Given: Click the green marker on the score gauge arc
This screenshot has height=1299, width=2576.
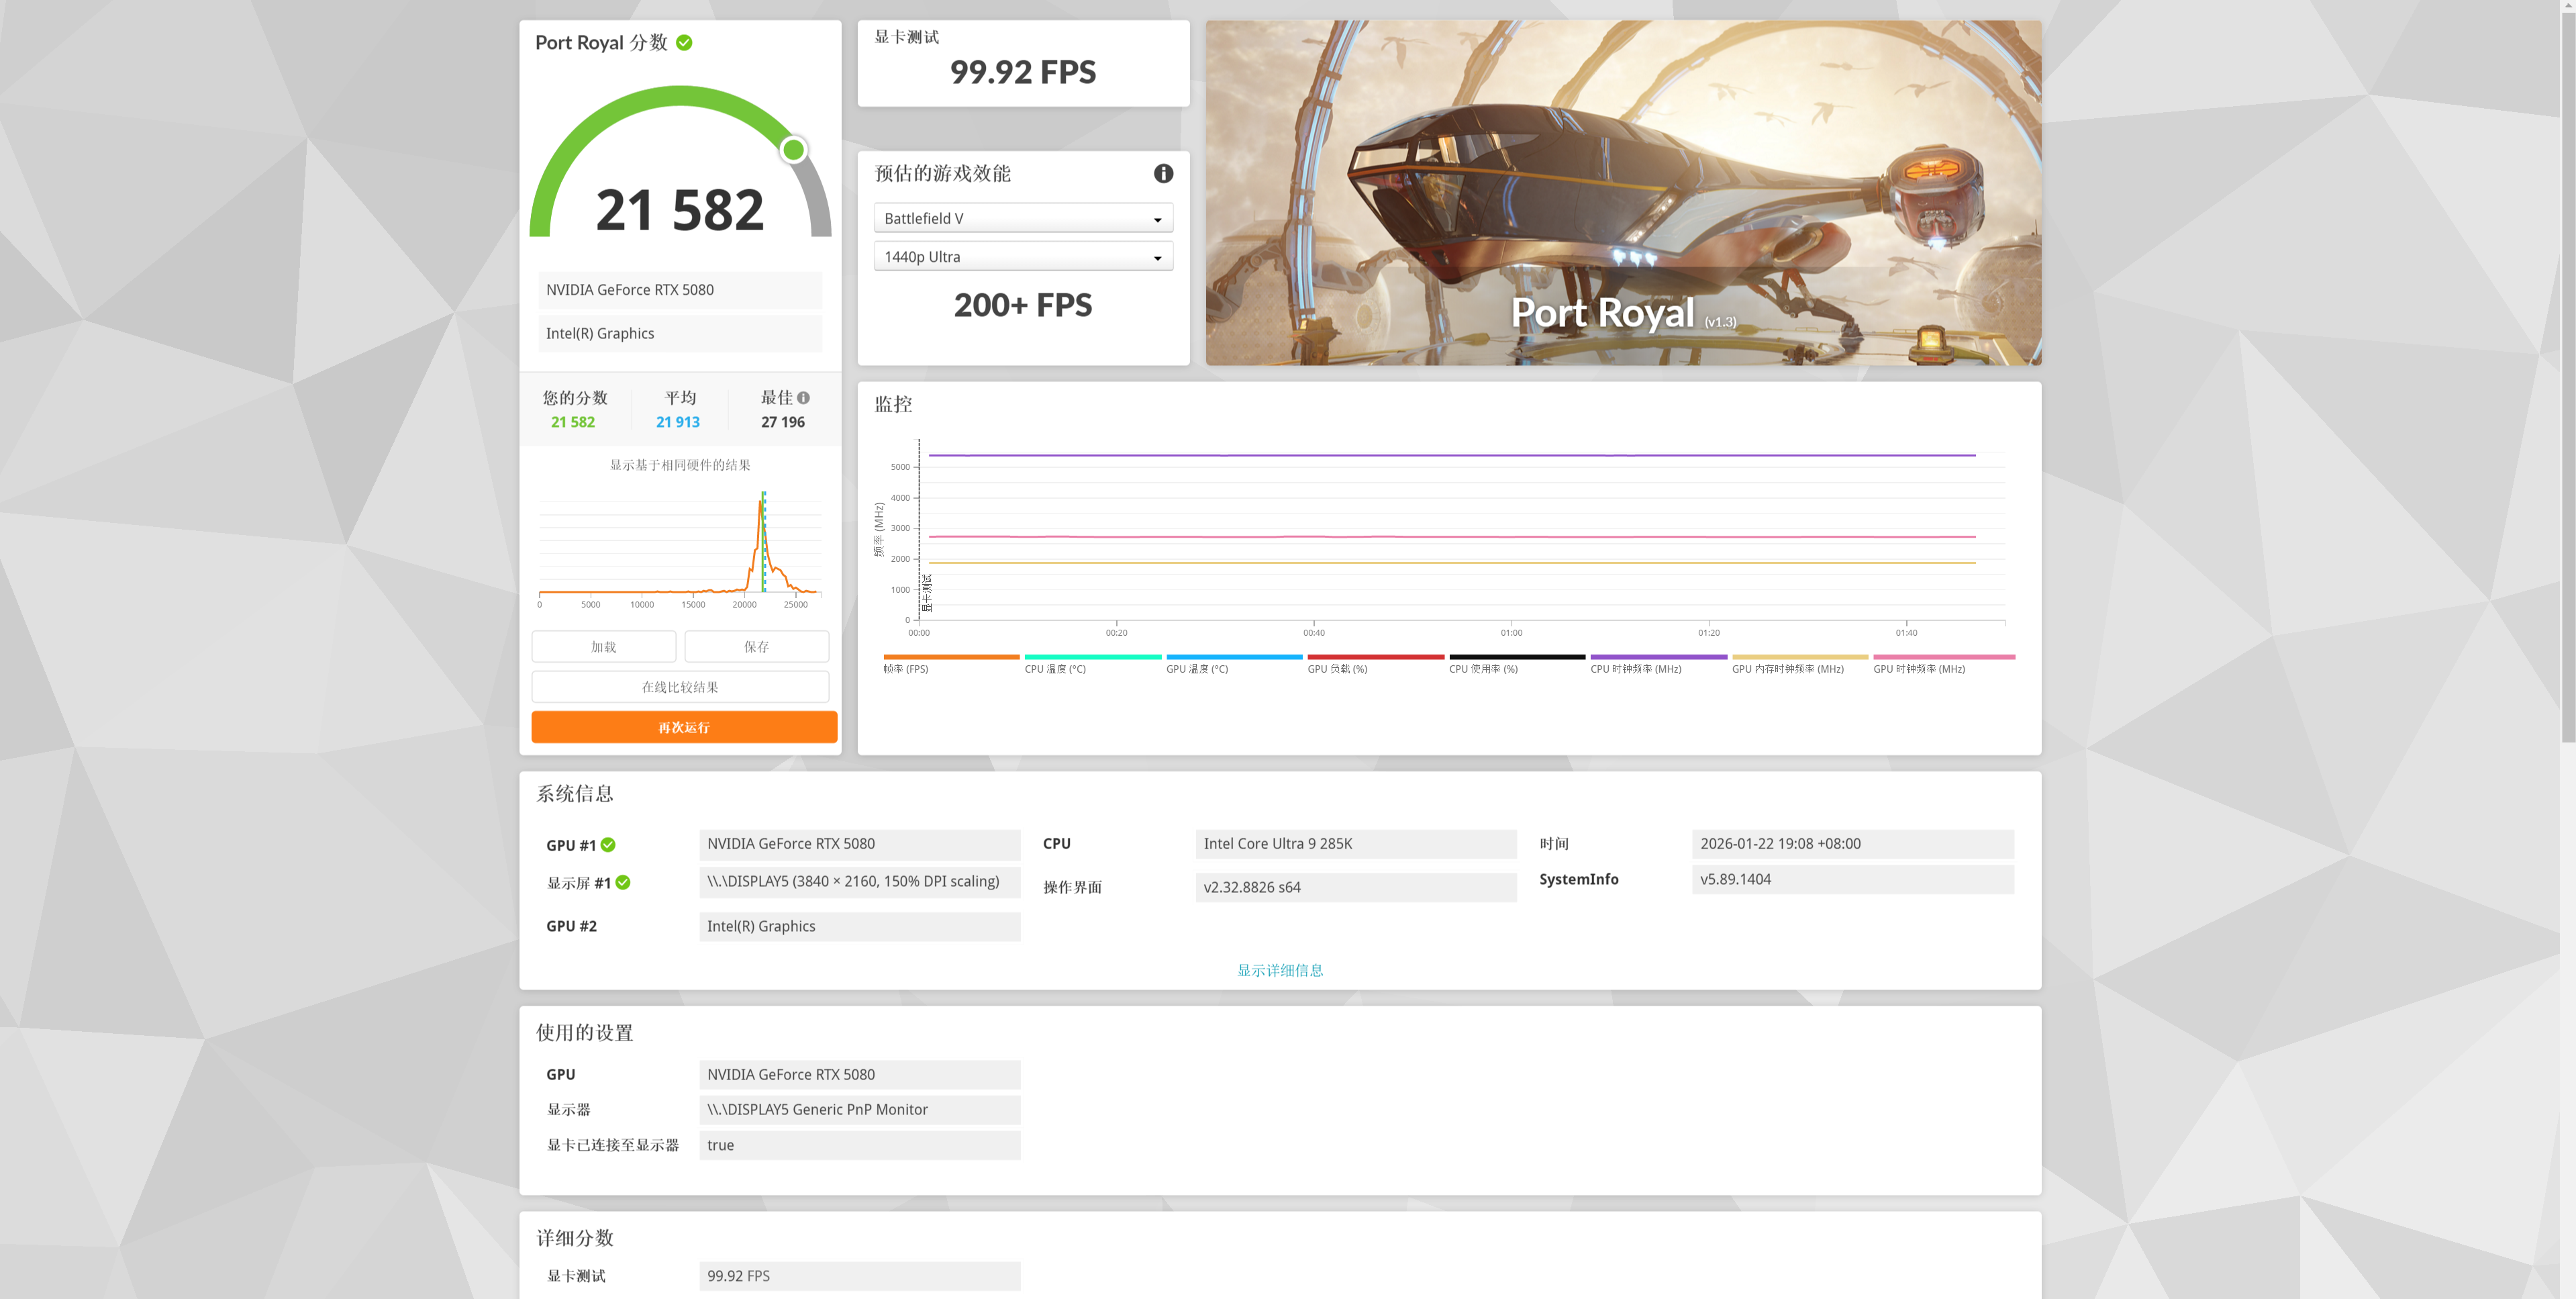Looking at the screenshot, I should [x=793, y=150].
